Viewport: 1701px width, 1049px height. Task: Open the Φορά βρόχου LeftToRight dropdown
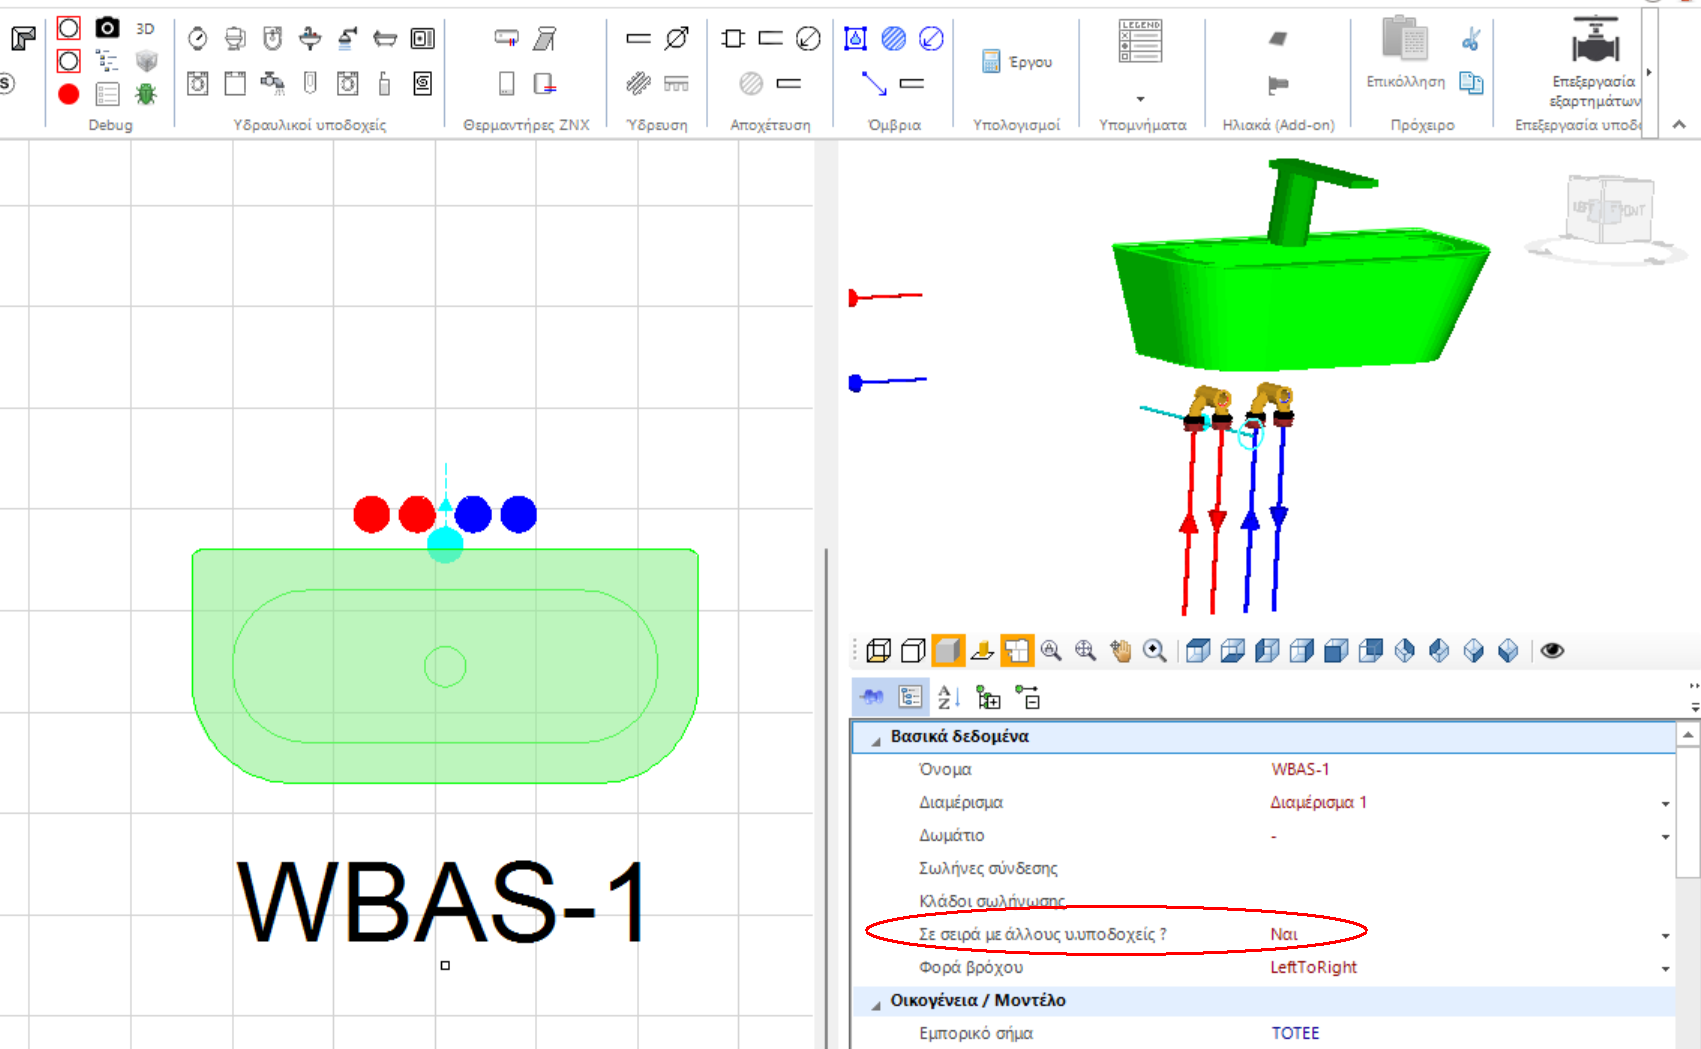[x=1664, y=967]
